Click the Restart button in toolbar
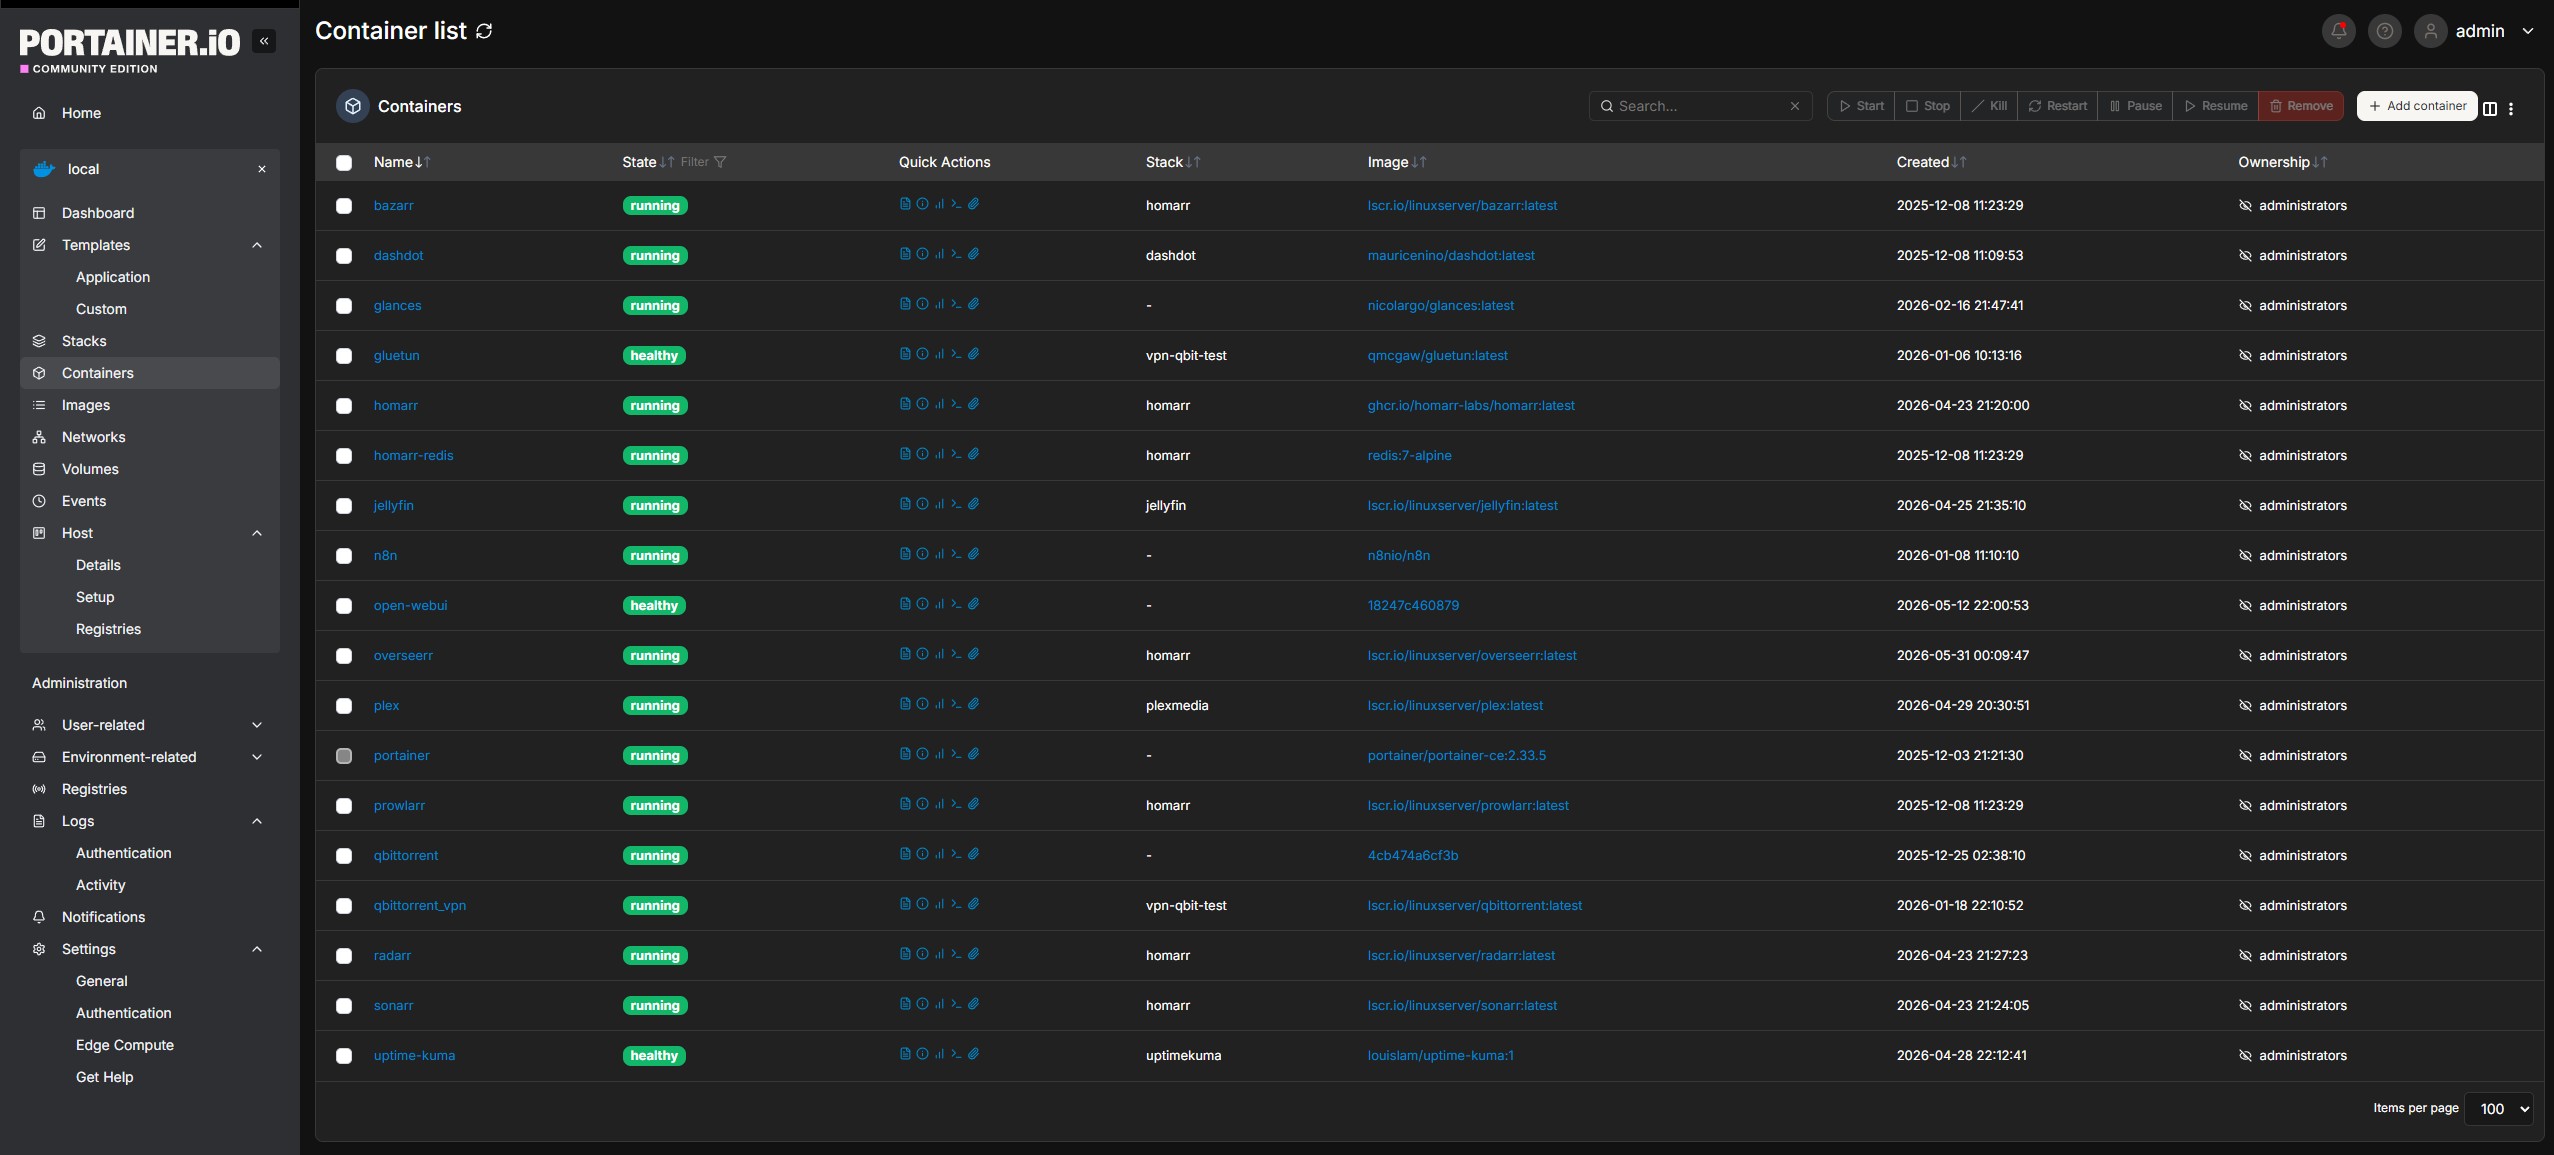2554x1155 pixels. (x=2057, y=106)
